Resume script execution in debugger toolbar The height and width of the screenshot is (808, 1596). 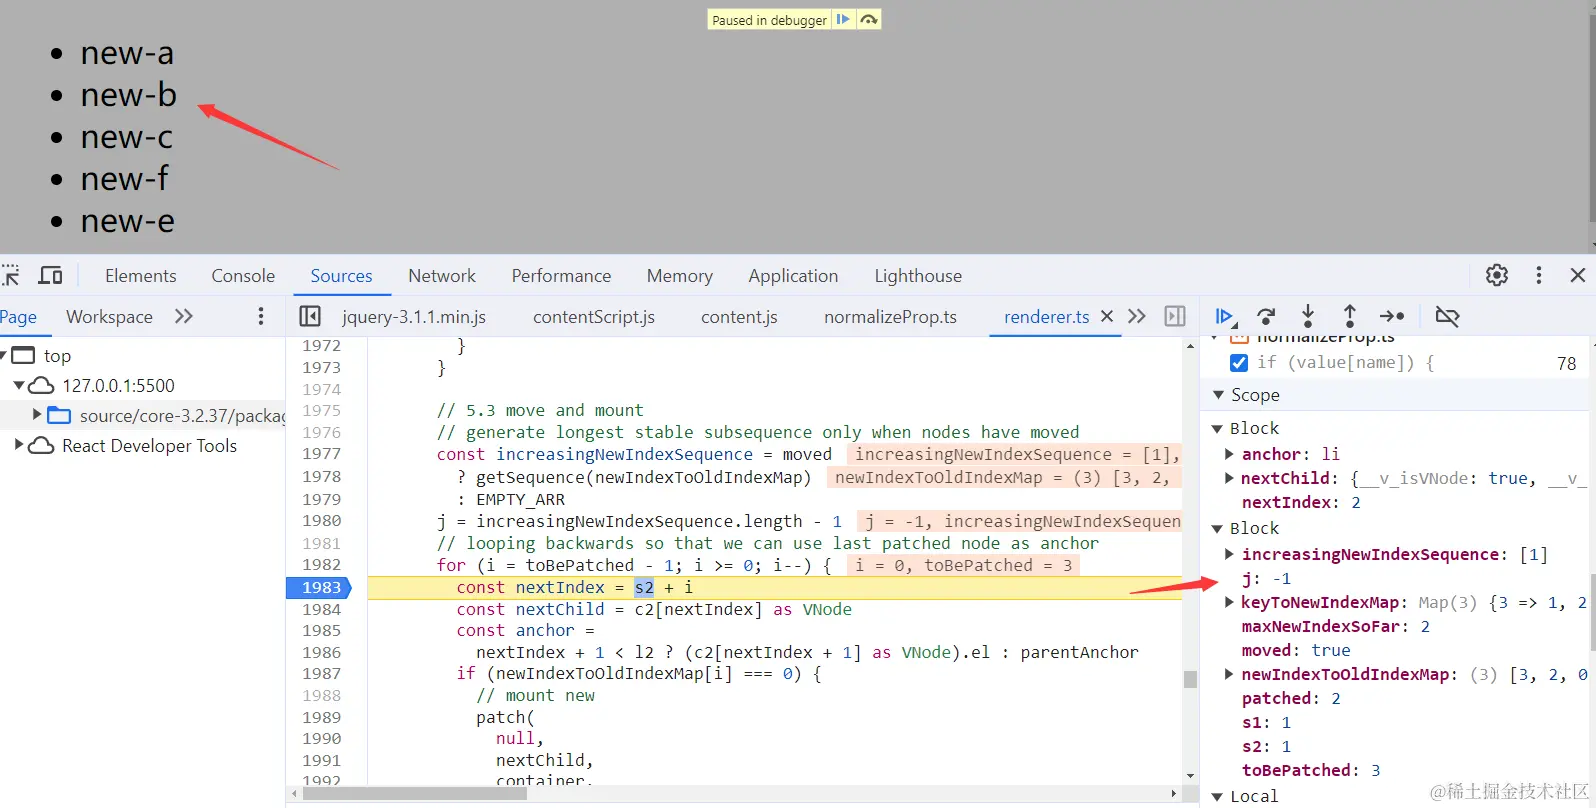[1224, 316]
